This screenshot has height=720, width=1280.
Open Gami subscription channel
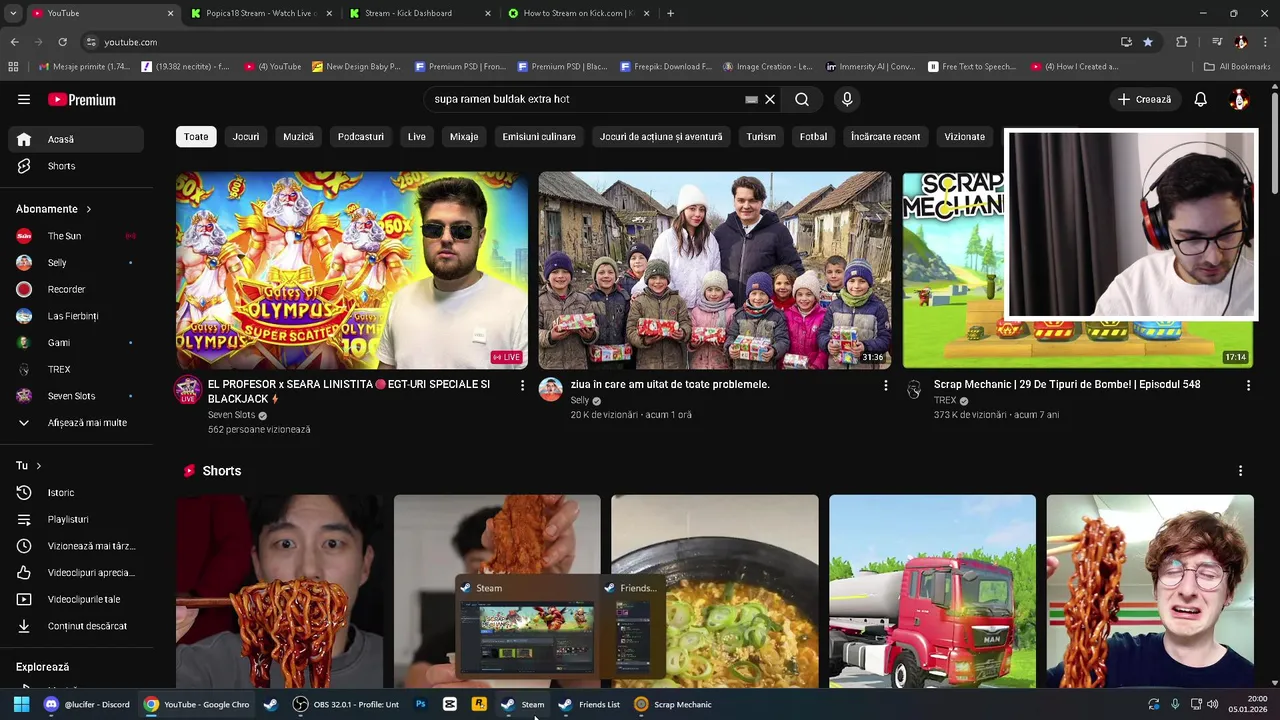pos(76,343)
